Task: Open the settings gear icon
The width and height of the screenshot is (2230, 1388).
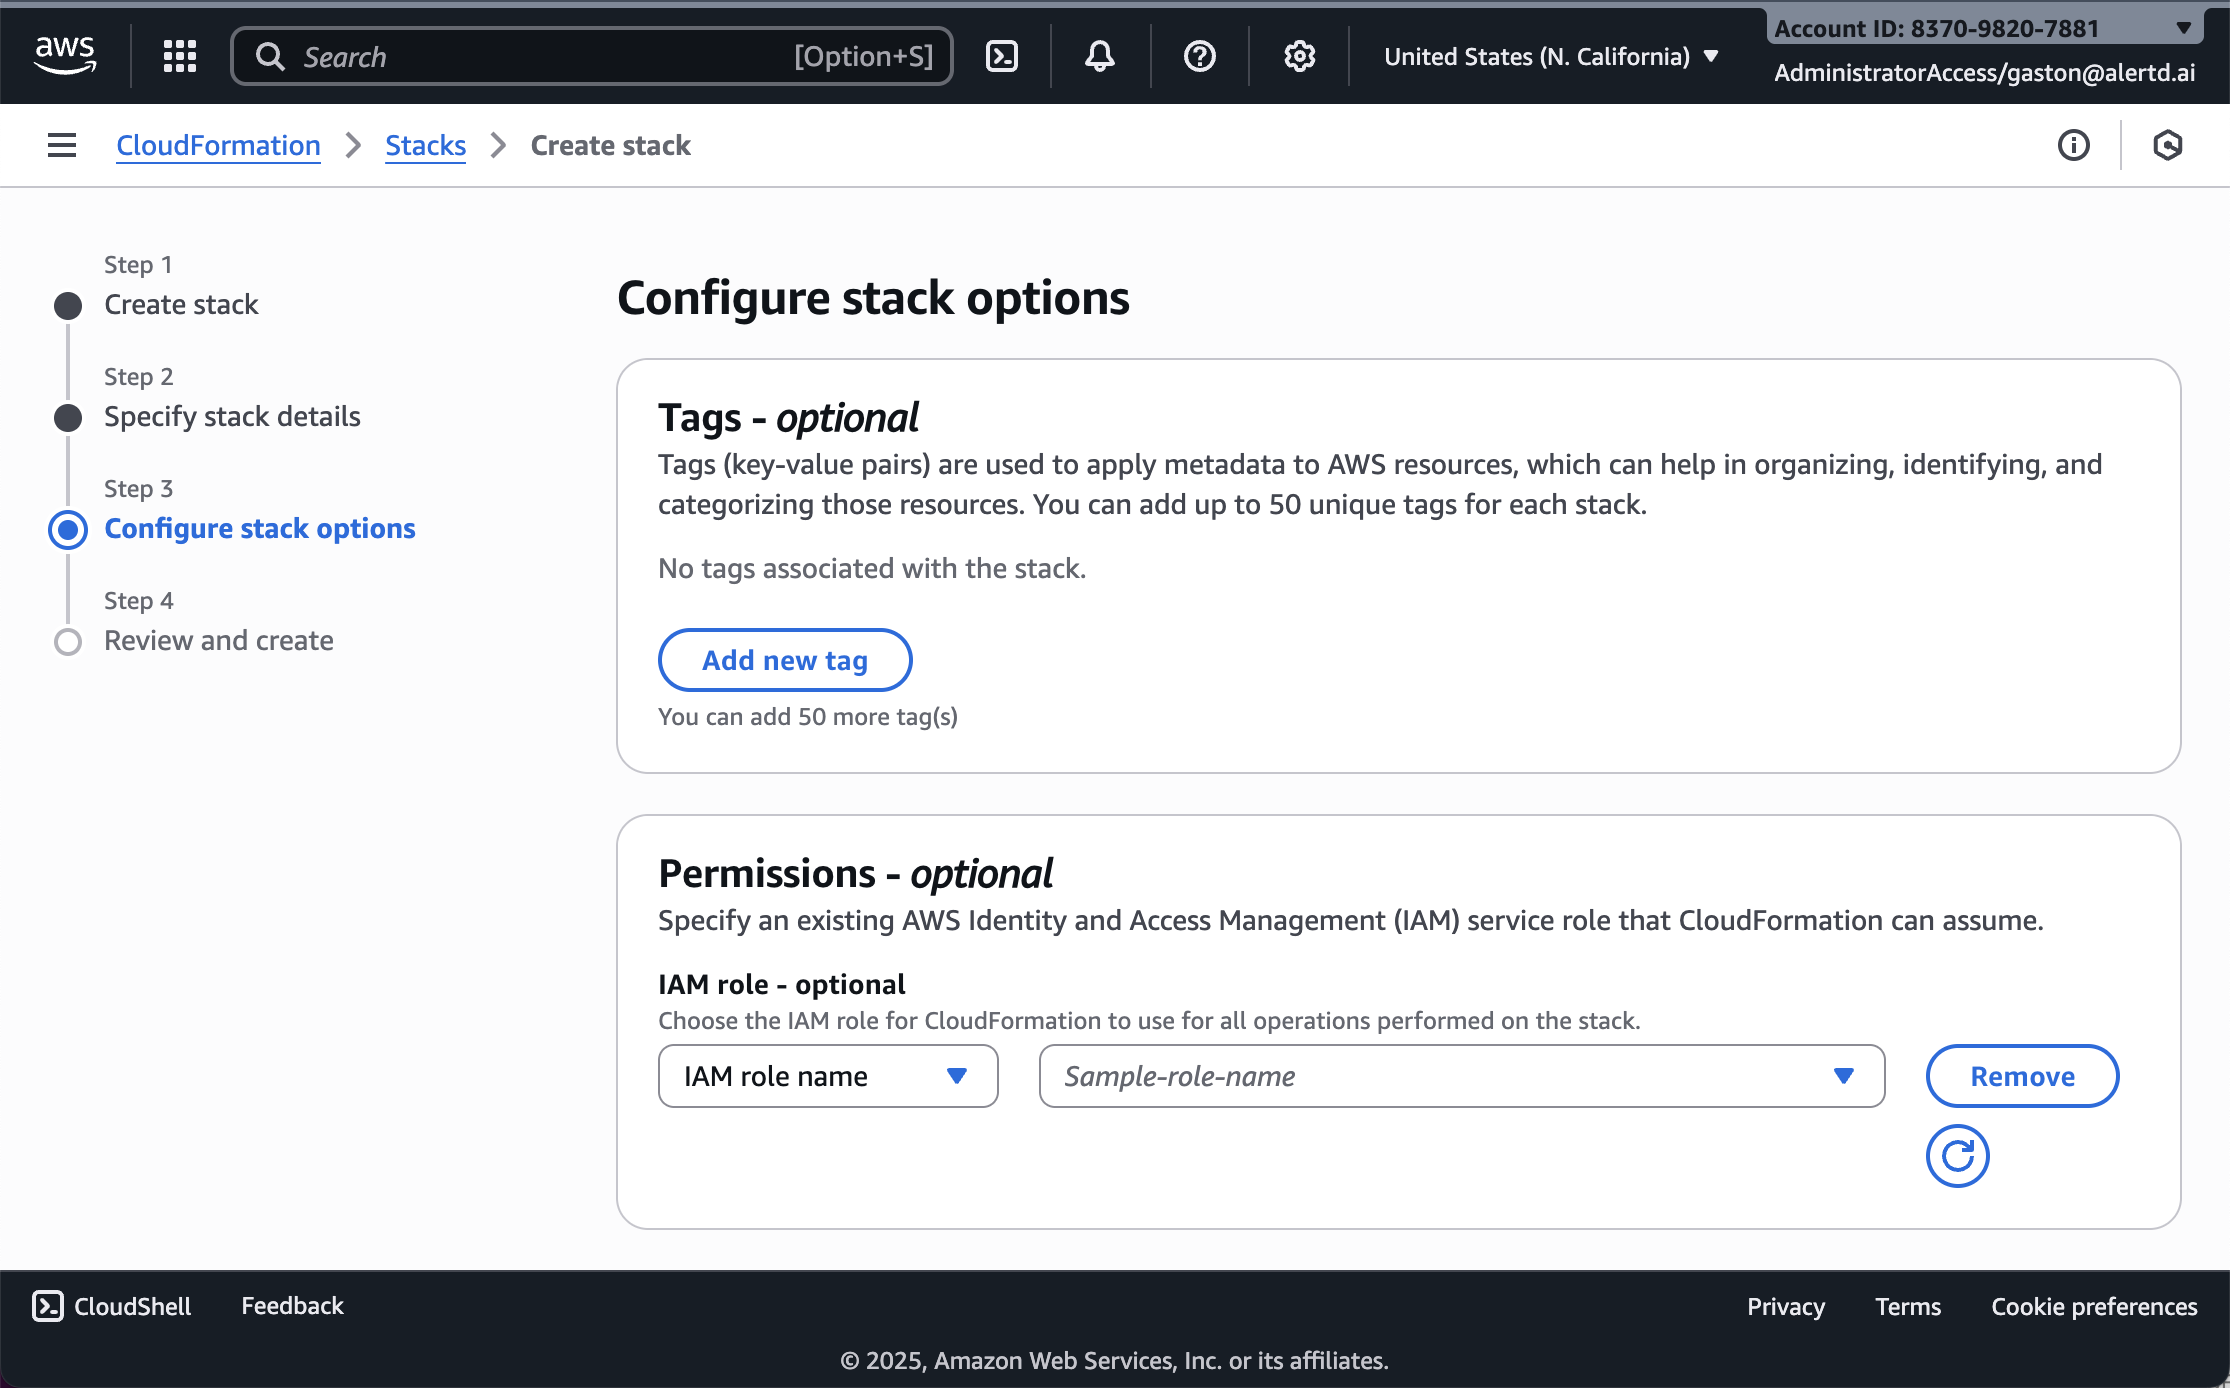Action: coord(1298,56)
